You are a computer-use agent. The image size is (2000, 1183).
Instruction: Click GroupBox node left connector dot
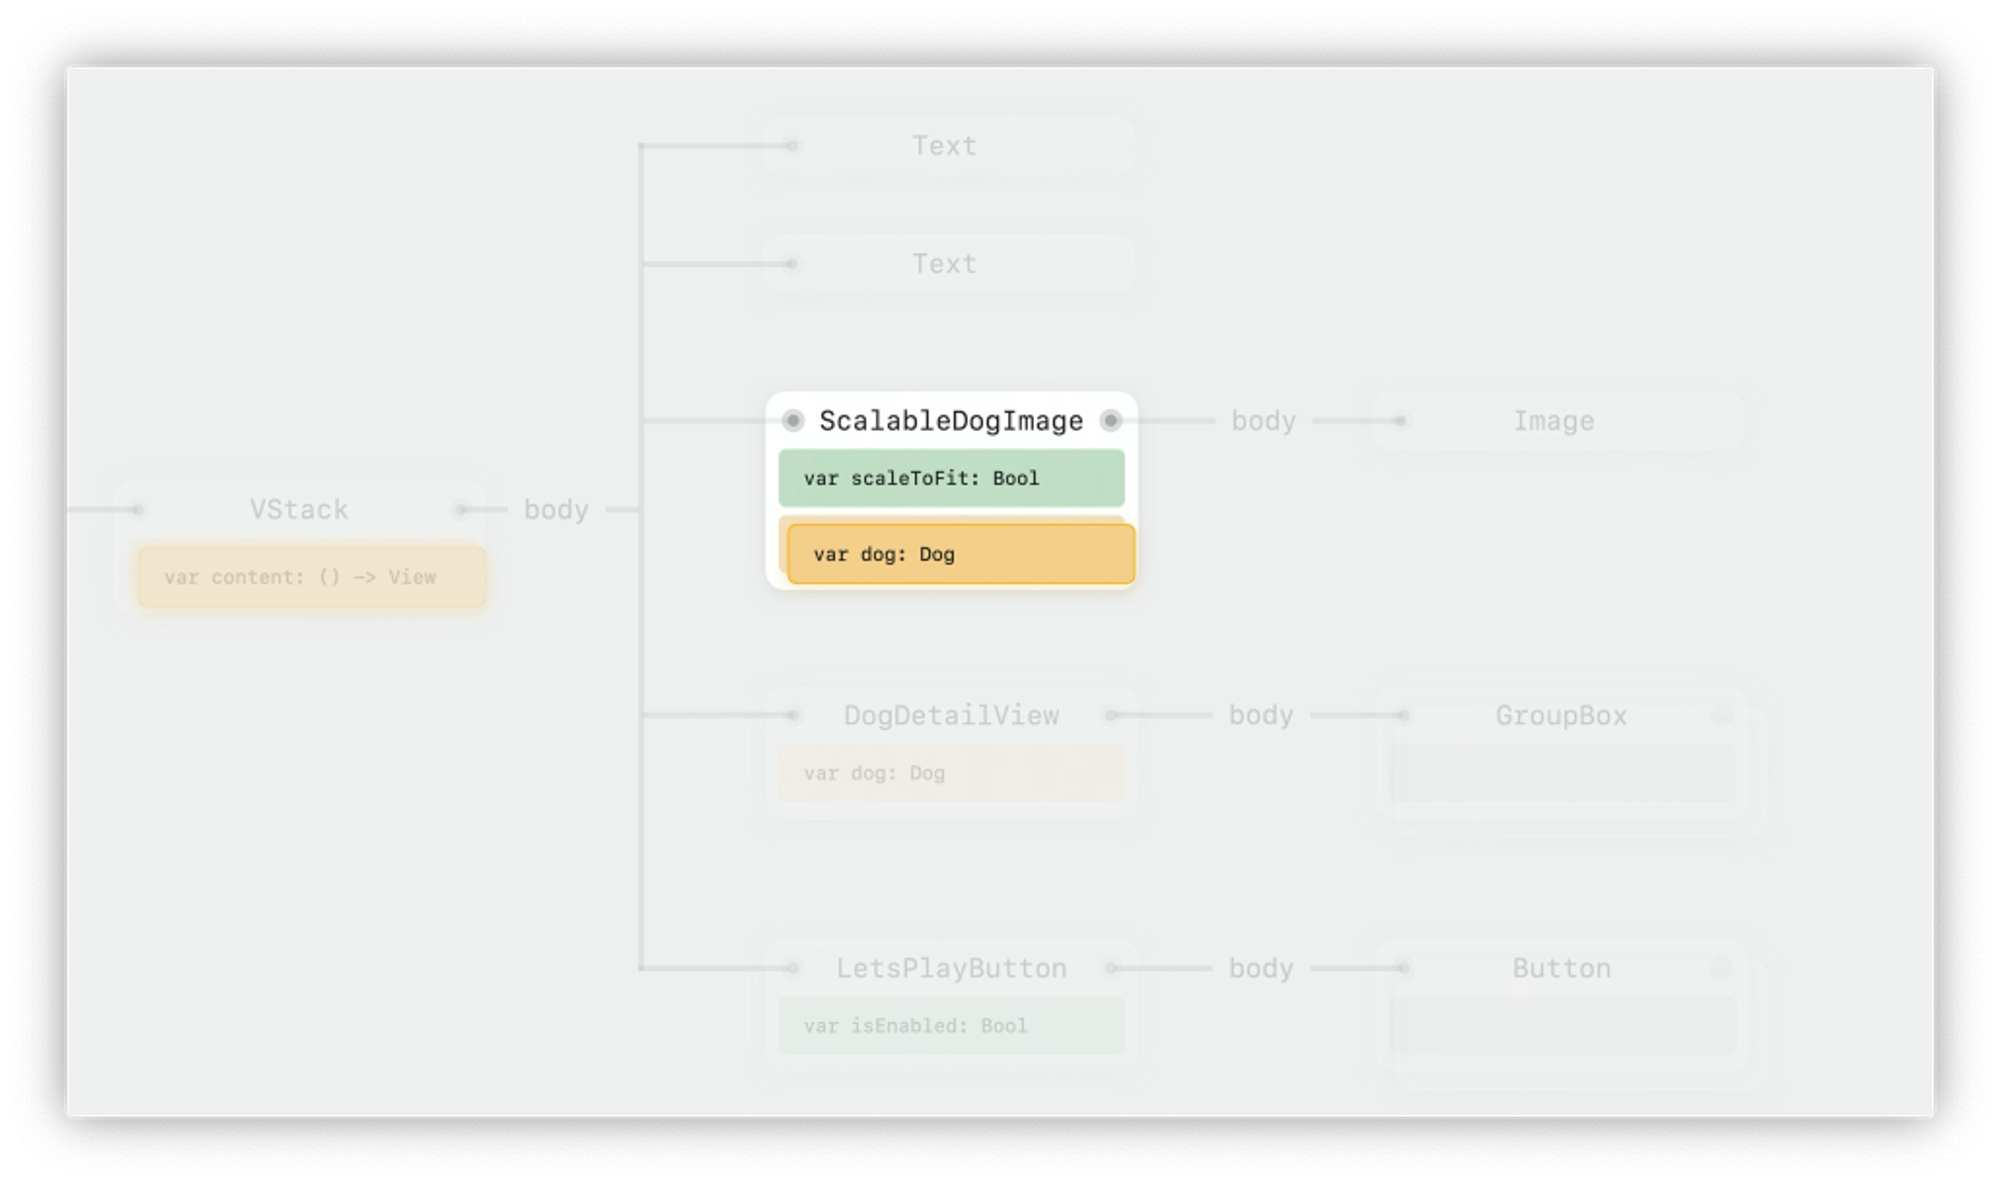tap(1403, 715)
